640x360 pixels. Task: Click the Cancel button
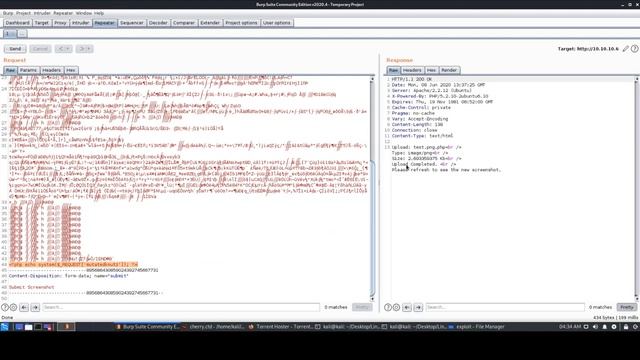click(40, 49)
